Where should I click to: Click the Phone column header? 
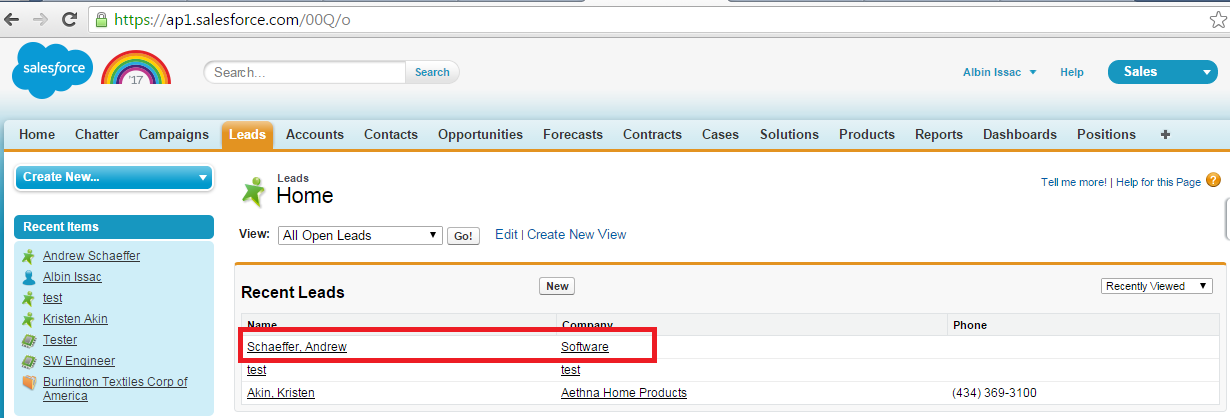coord(969,325)
